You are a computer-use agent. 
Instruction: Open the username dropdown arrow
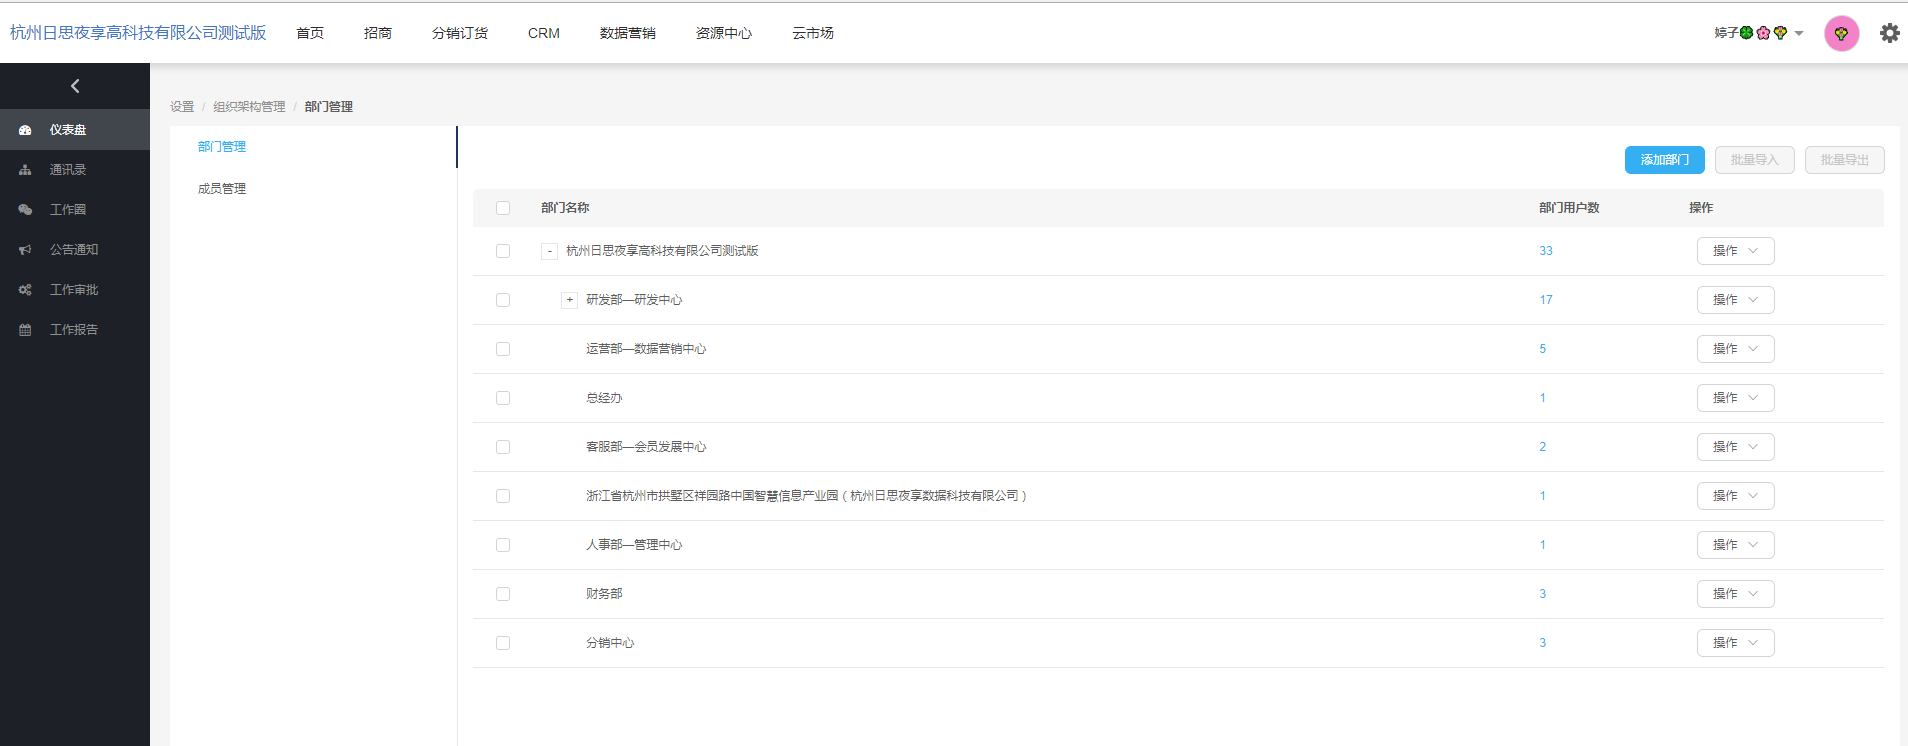point(1799,33)
